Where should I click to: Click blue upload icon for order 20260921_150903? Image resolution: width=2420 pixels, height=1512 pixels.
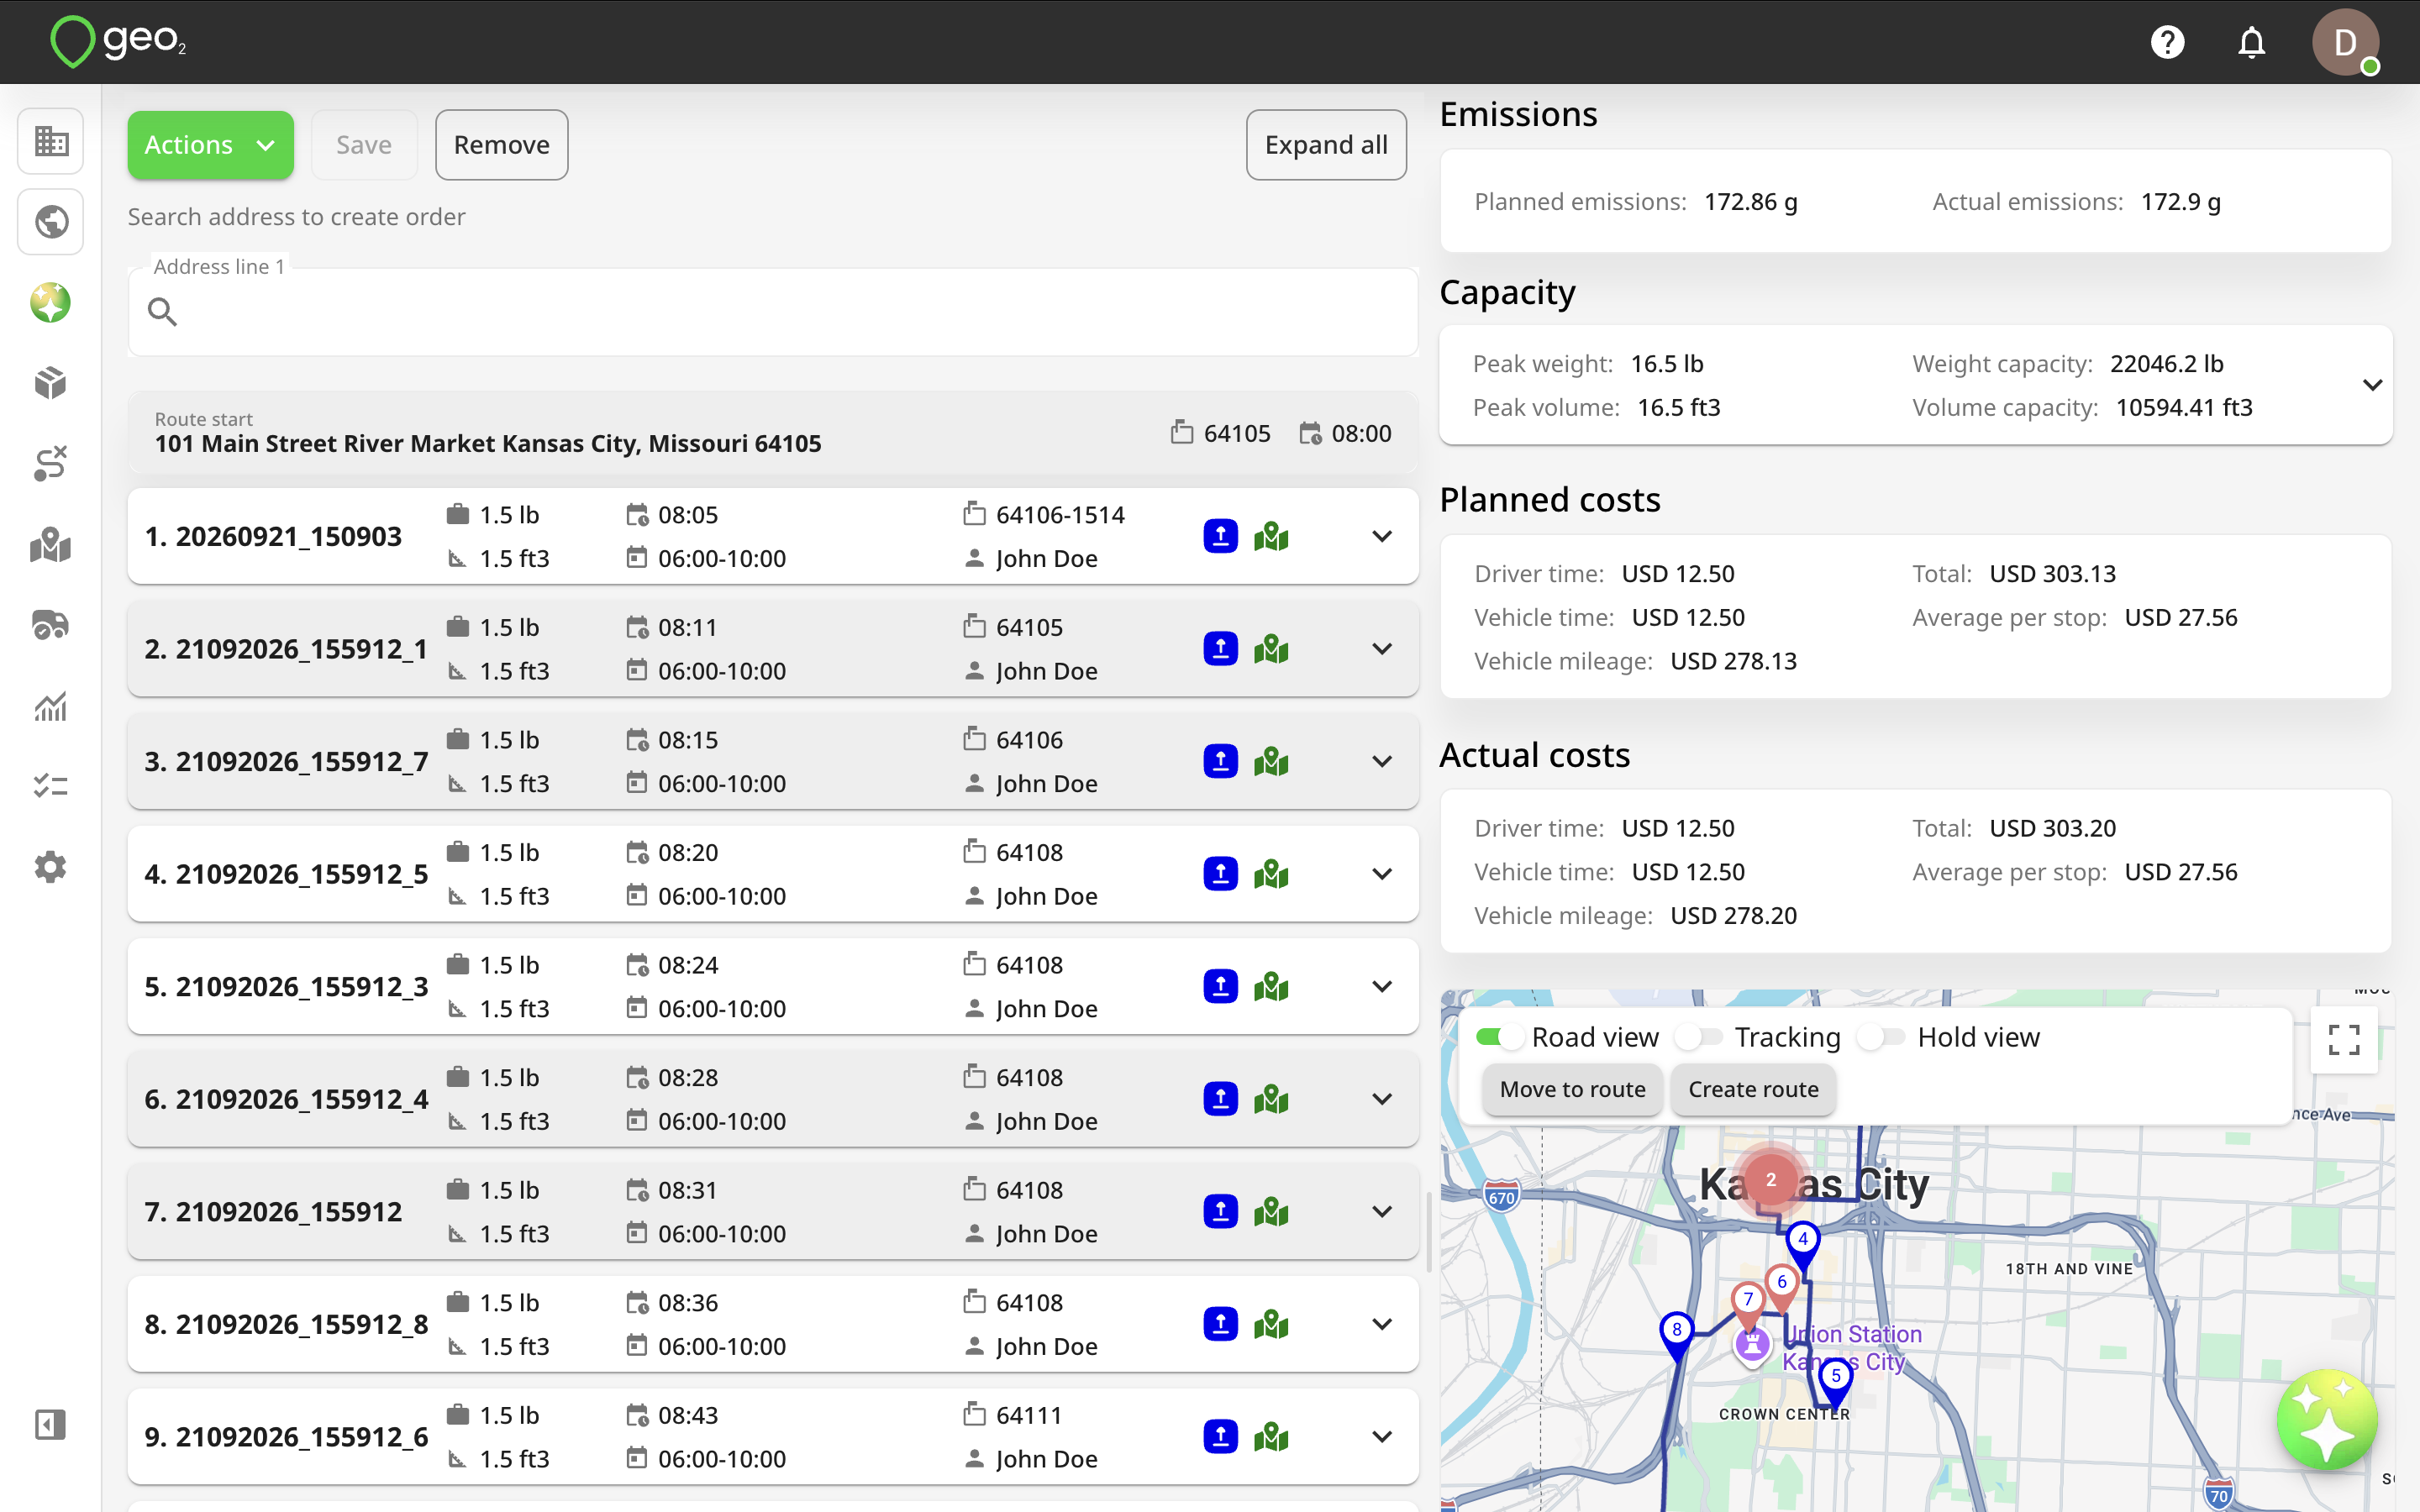coord(1220,536)
